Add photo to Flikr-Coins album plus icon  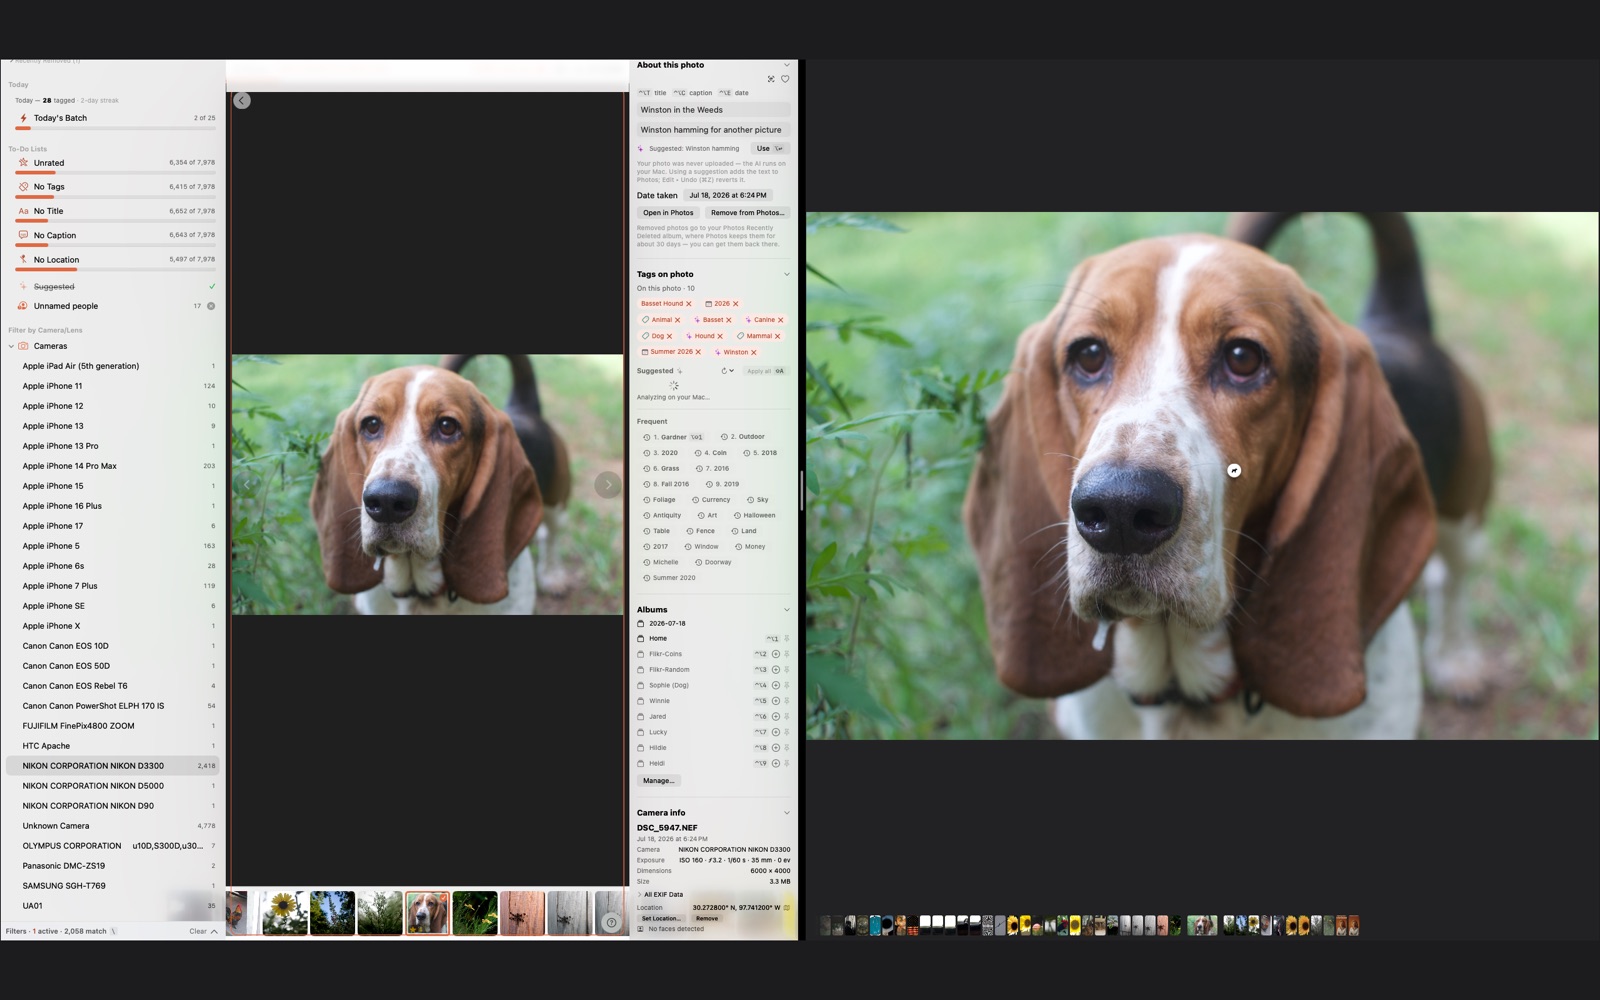[x=776, y=654]
